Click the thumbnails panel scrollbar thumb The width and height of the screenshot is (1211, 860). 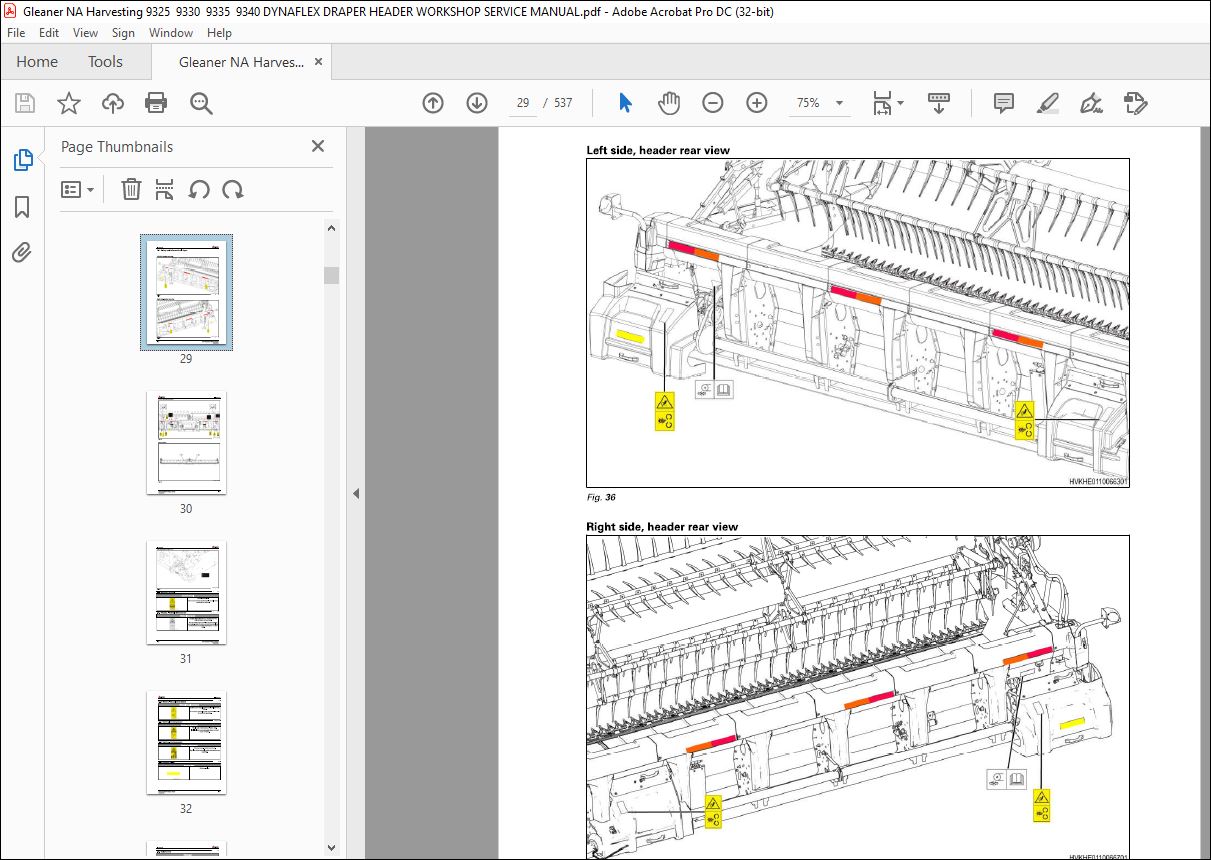[331, 276]
